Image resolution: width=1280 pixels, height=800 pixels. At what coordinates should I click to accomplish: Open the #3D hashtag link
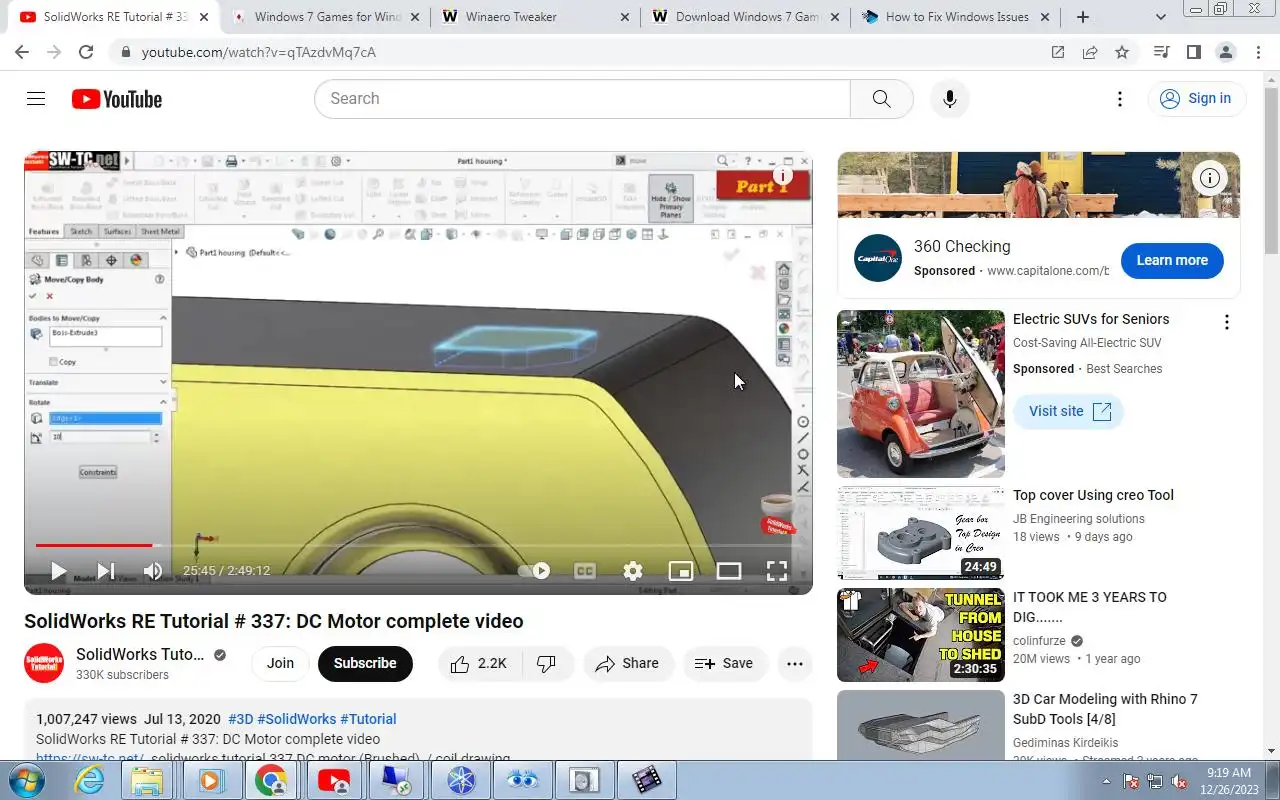240,719
